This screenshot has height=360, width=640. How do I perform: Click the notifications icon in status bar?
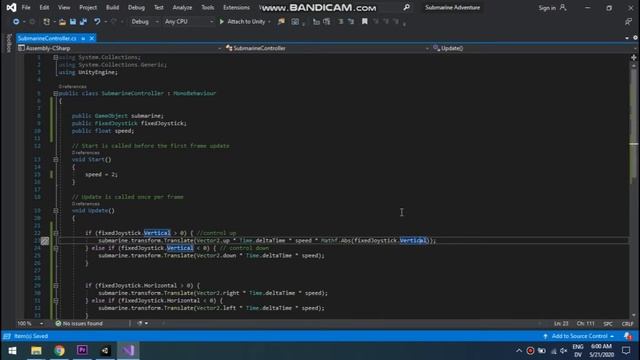pyautogui.click(x=628, y=336)
